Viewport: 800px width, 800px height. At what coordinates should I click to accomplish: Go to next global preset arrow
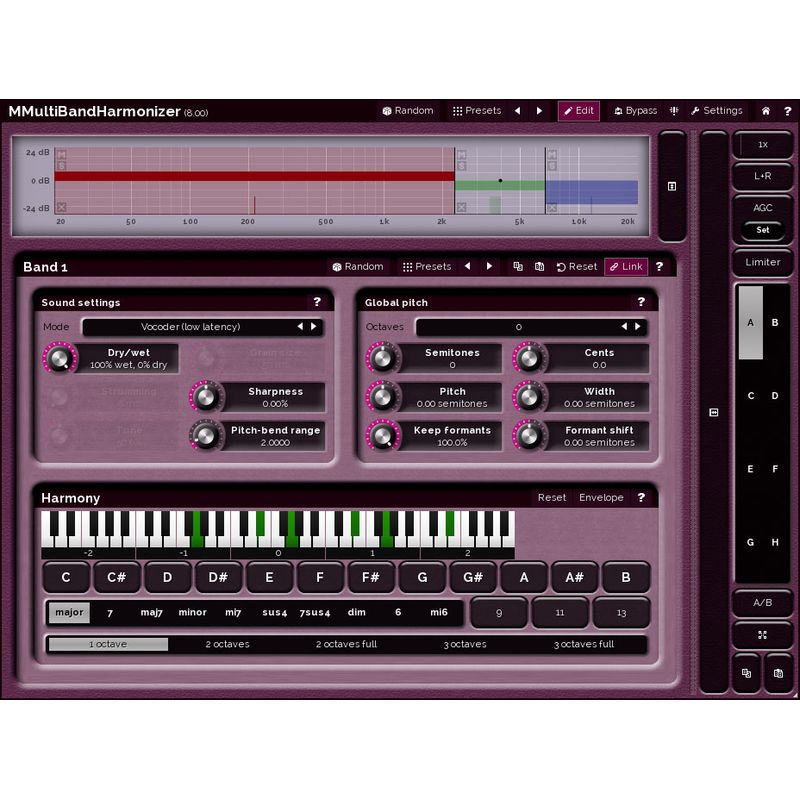pos(539,111)
